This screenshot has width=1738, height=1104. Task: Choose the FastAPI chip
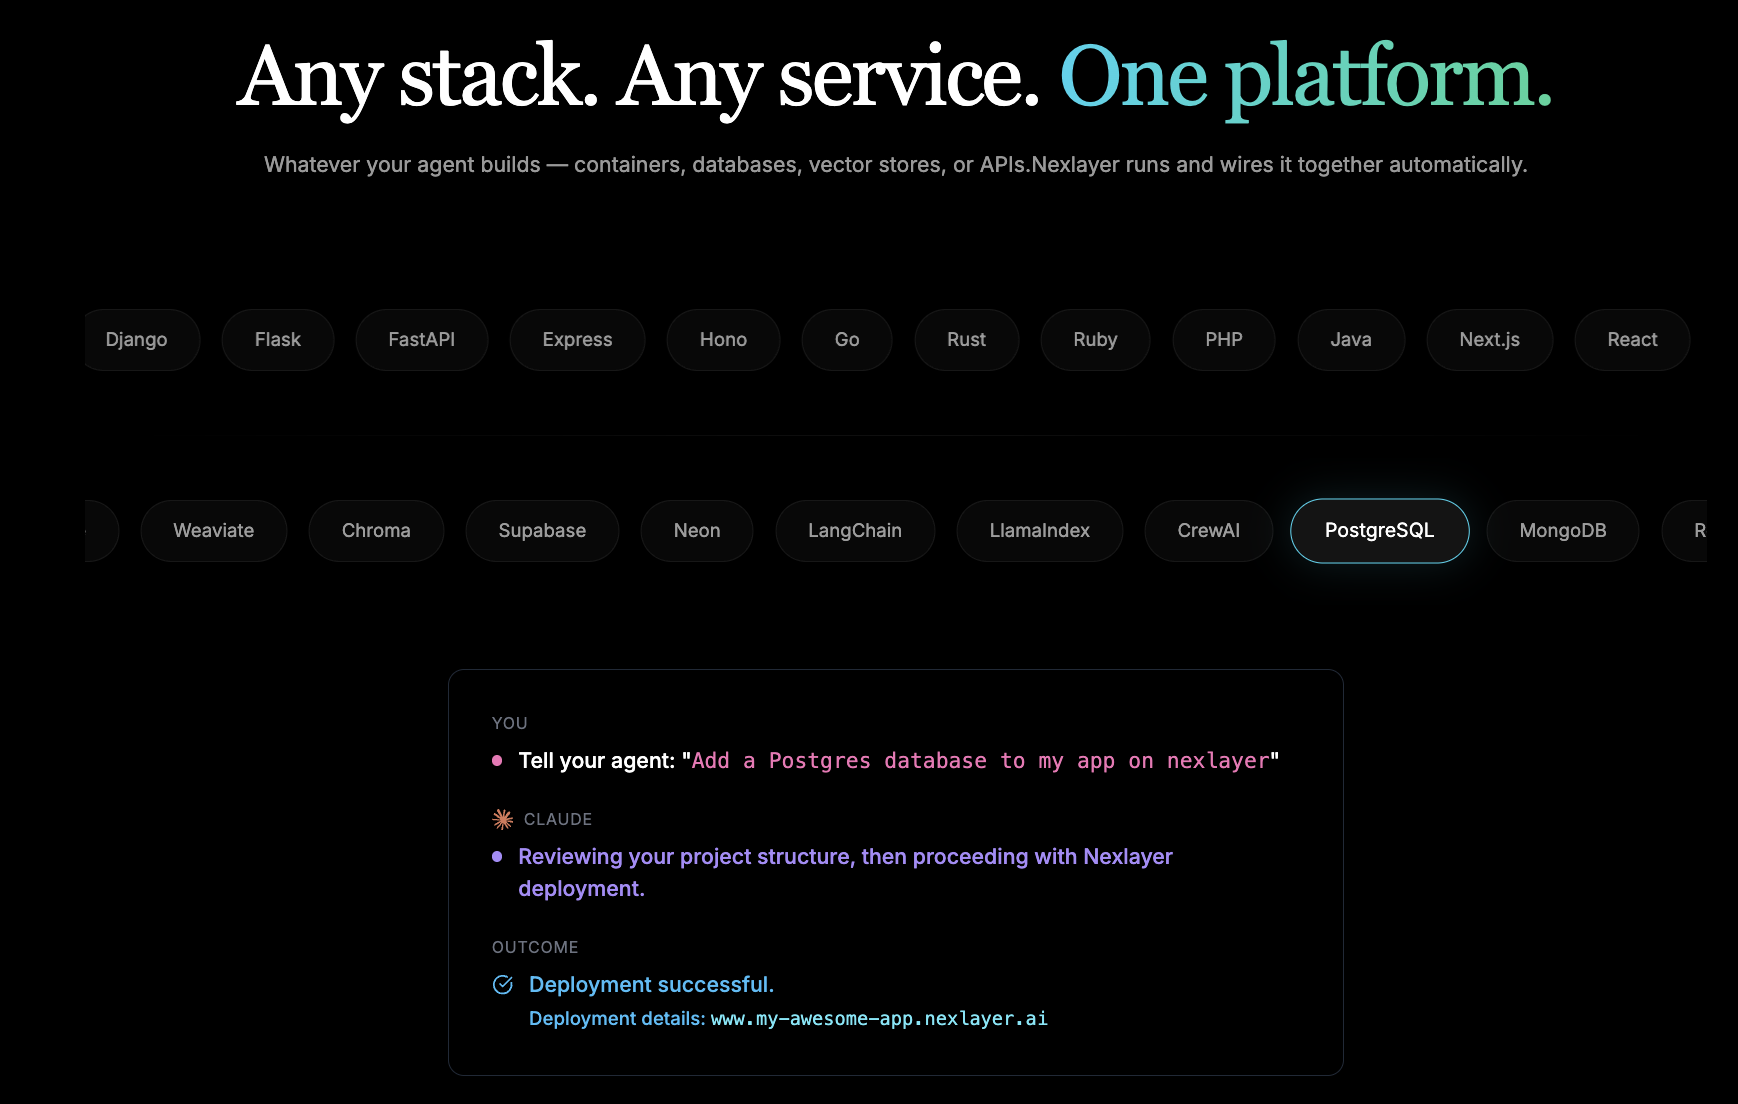[422, 340]
